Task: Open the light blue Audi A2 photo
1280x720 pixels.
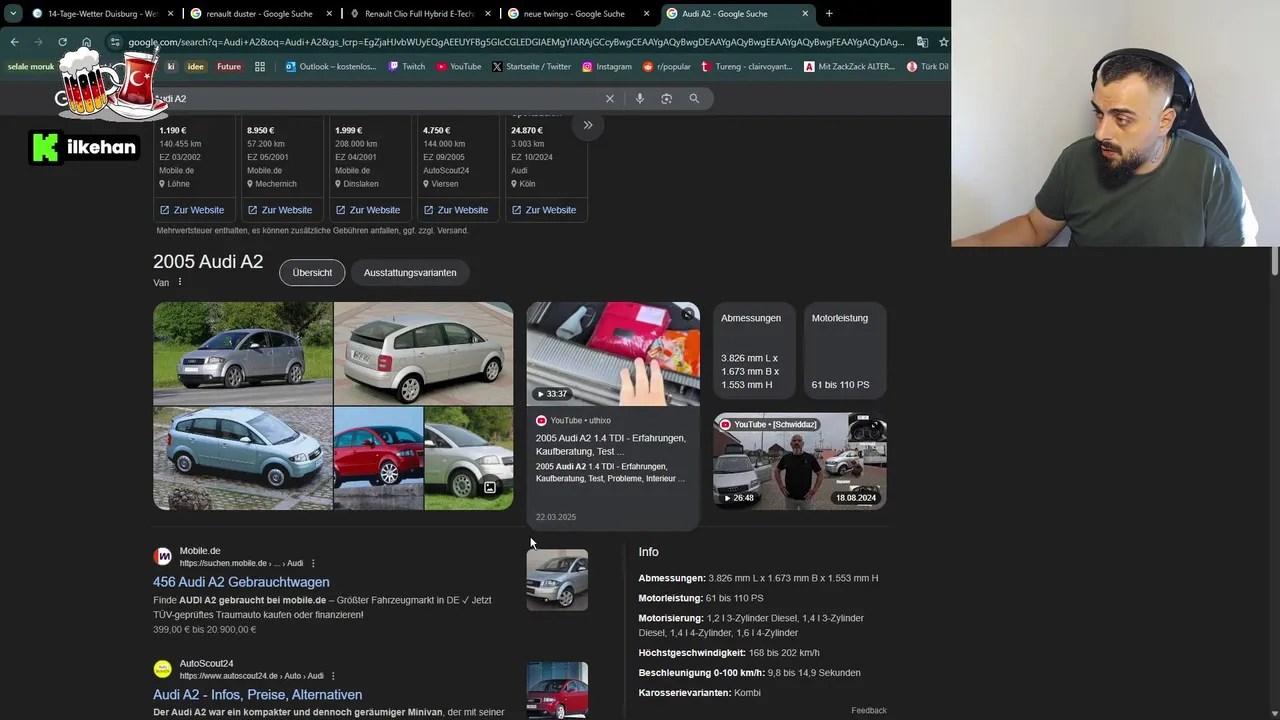Action: pyautogui.click(x=242, y=458)
